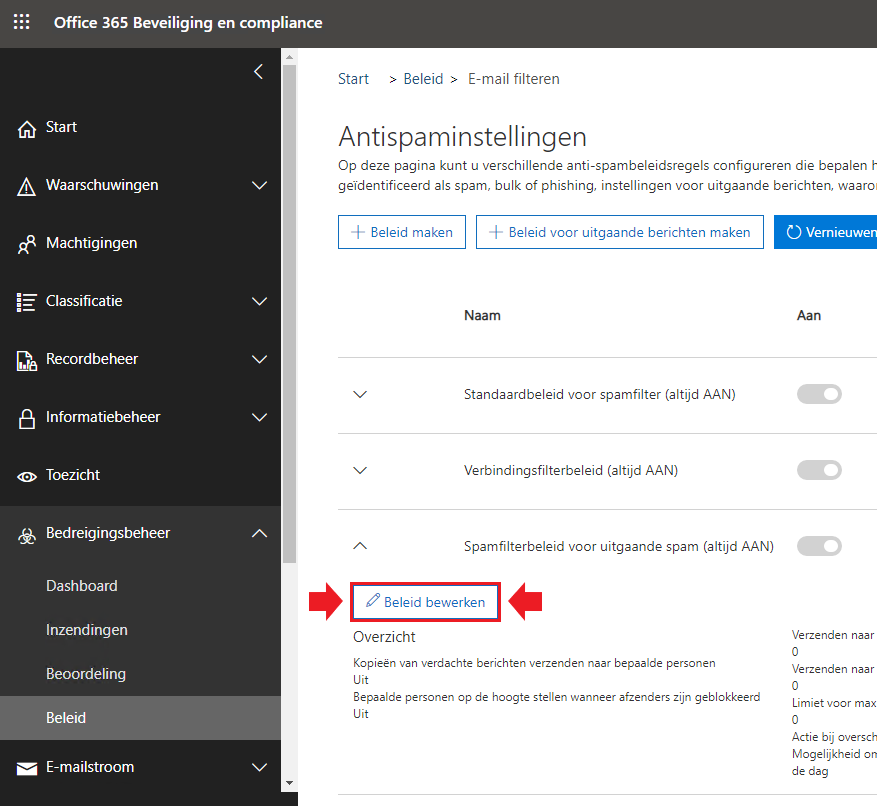Screen dimensions: 877x806
Task: Expand Verbindingsfilterbeleid row
Action: (360, 470)
